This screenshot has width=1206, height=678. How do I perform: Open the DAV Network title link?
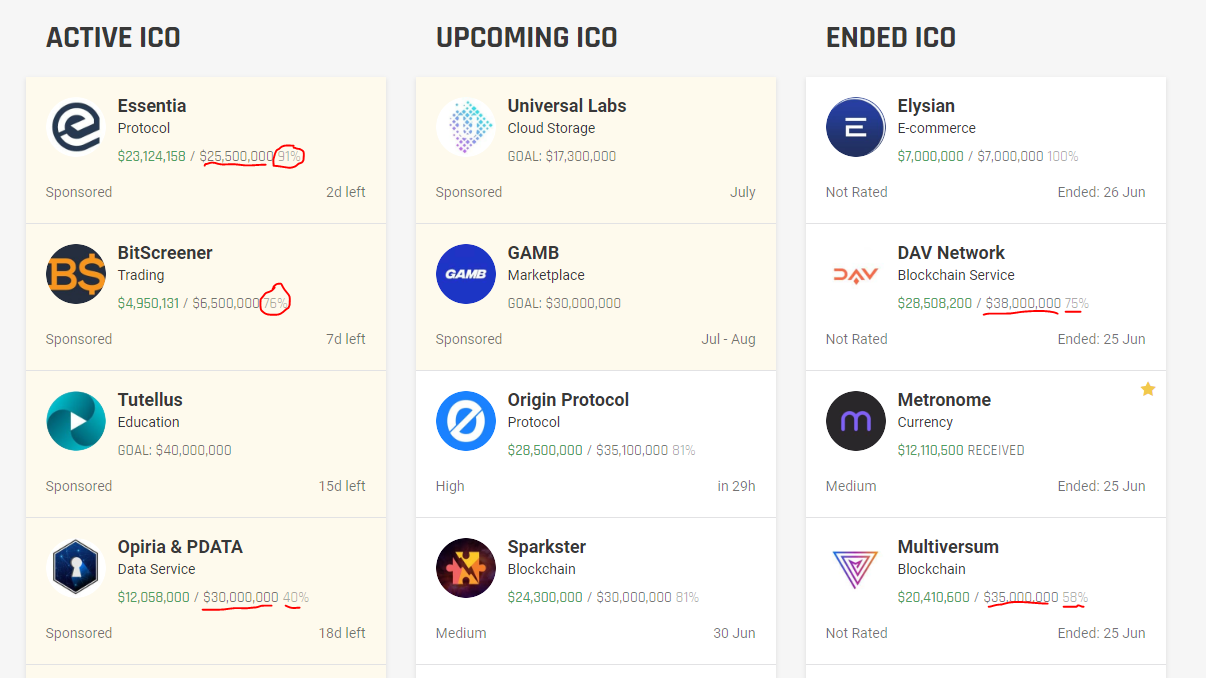point(951,253)
